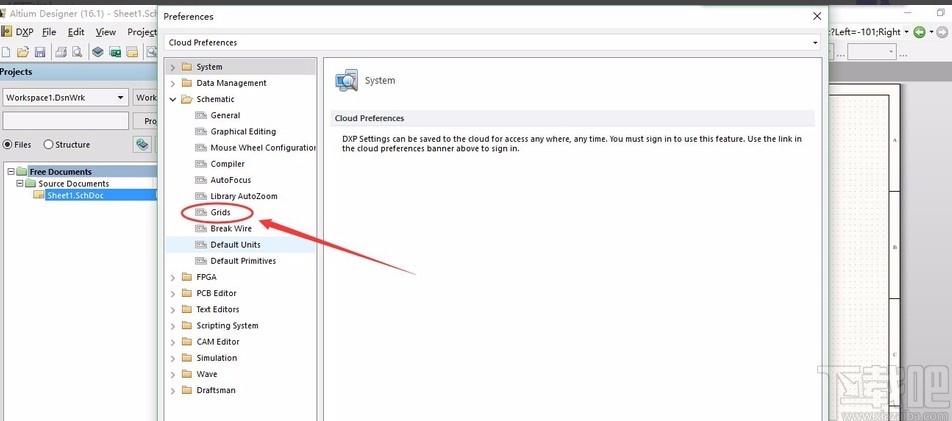
Task: Click the green PCB board icon in toolbar
Action: (x=115, y=52)
